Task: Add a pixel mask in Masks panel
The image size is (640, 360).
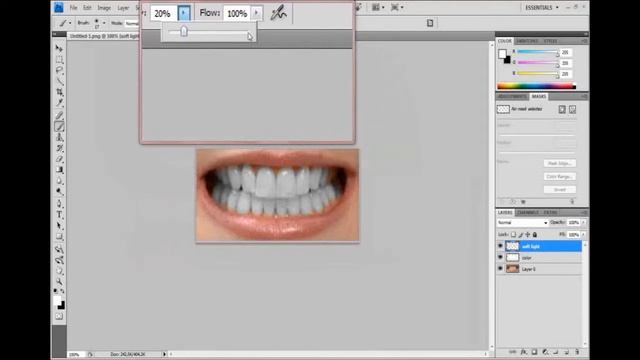Action: coord(562,109)
